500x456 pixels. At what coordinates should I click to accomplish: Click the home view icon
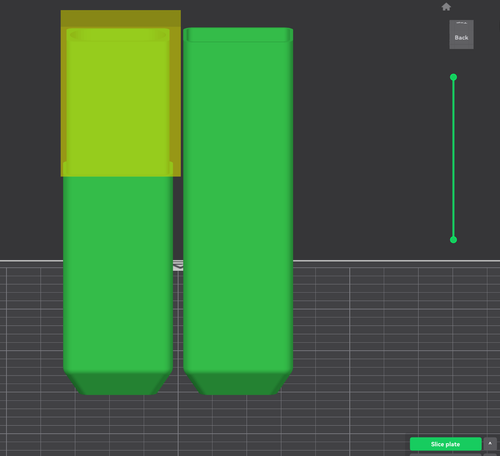coord(446,7)
